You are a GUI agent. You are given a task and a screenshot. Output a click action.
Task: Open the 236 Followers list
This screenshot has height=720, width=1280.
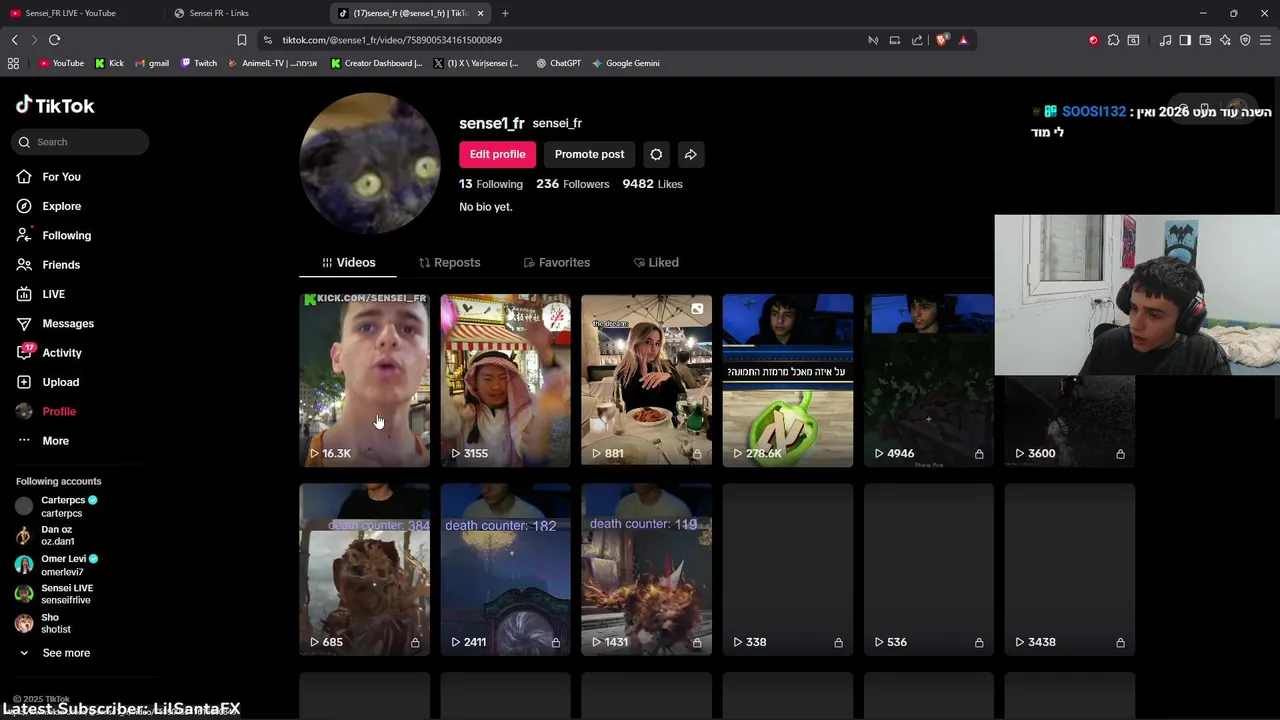point(572,184)
